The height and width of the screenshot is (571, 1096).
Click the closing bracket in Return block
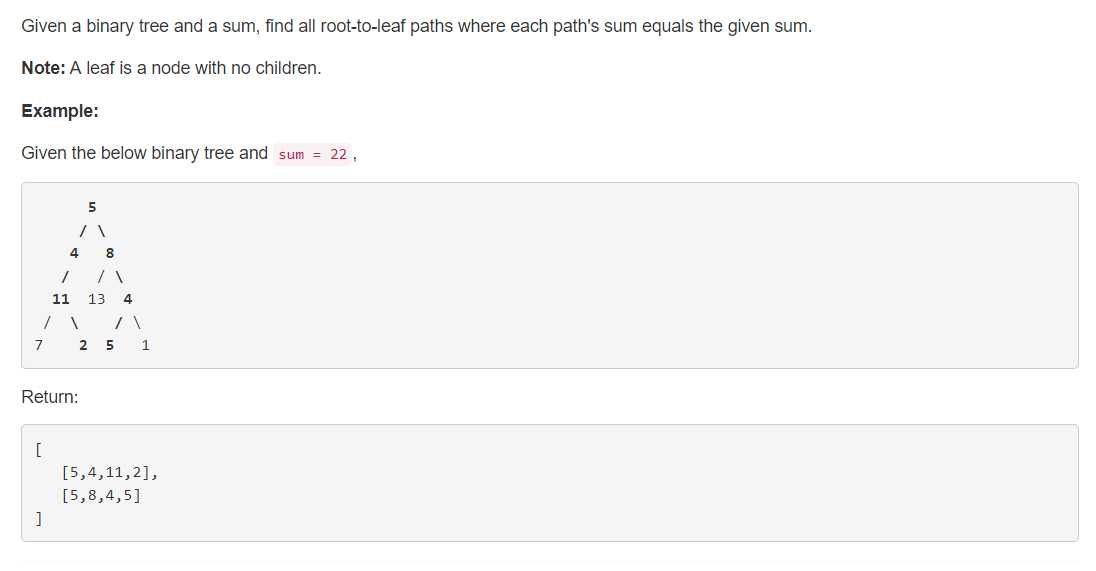pyautogui.click(x=38, y=519)
